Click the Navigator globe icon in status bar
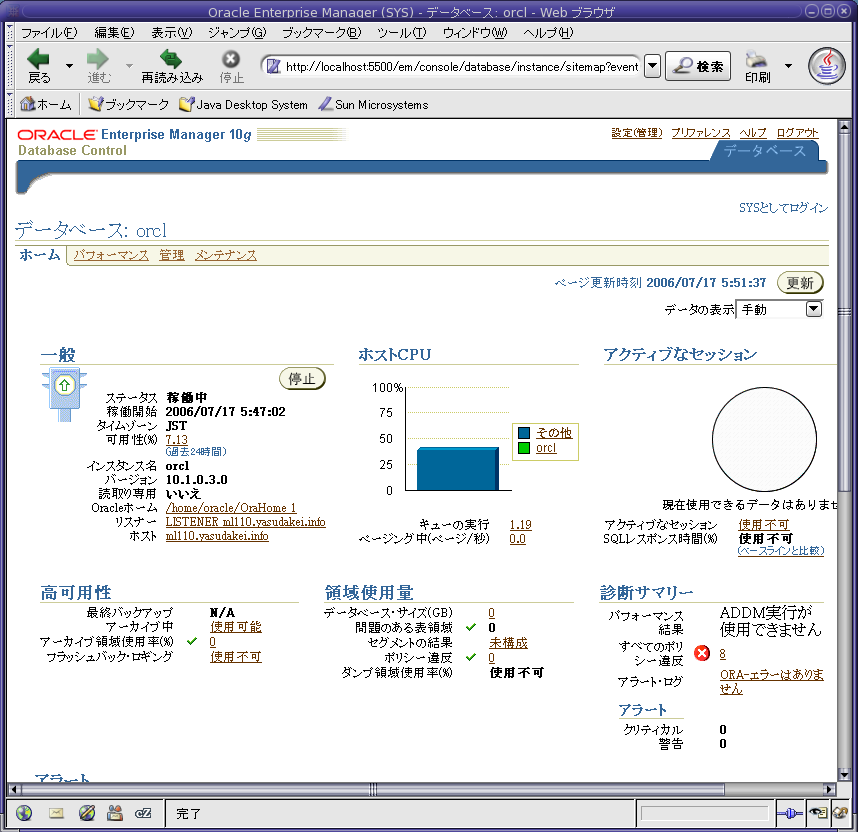Viewport: 858px width, 832px height. (x=24, y=813)
